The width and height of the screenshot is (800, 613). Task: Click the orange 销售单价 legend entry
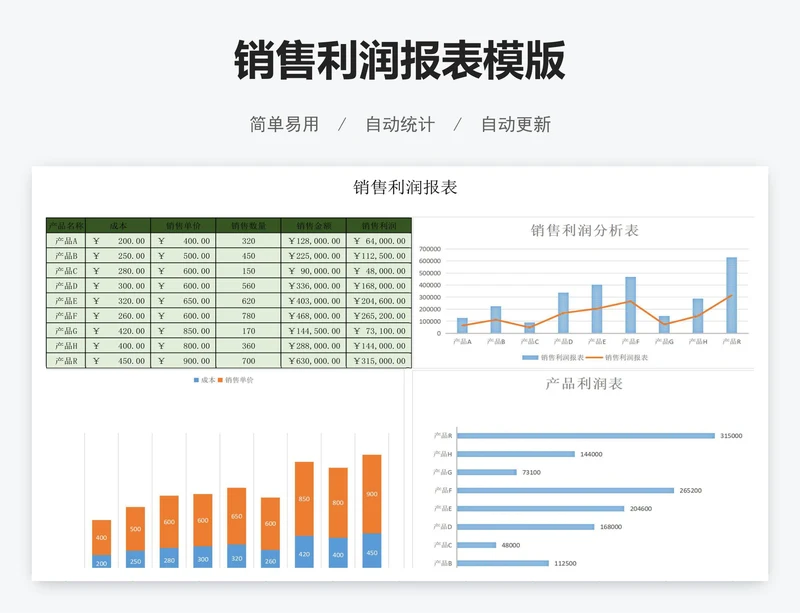[236, 380]
